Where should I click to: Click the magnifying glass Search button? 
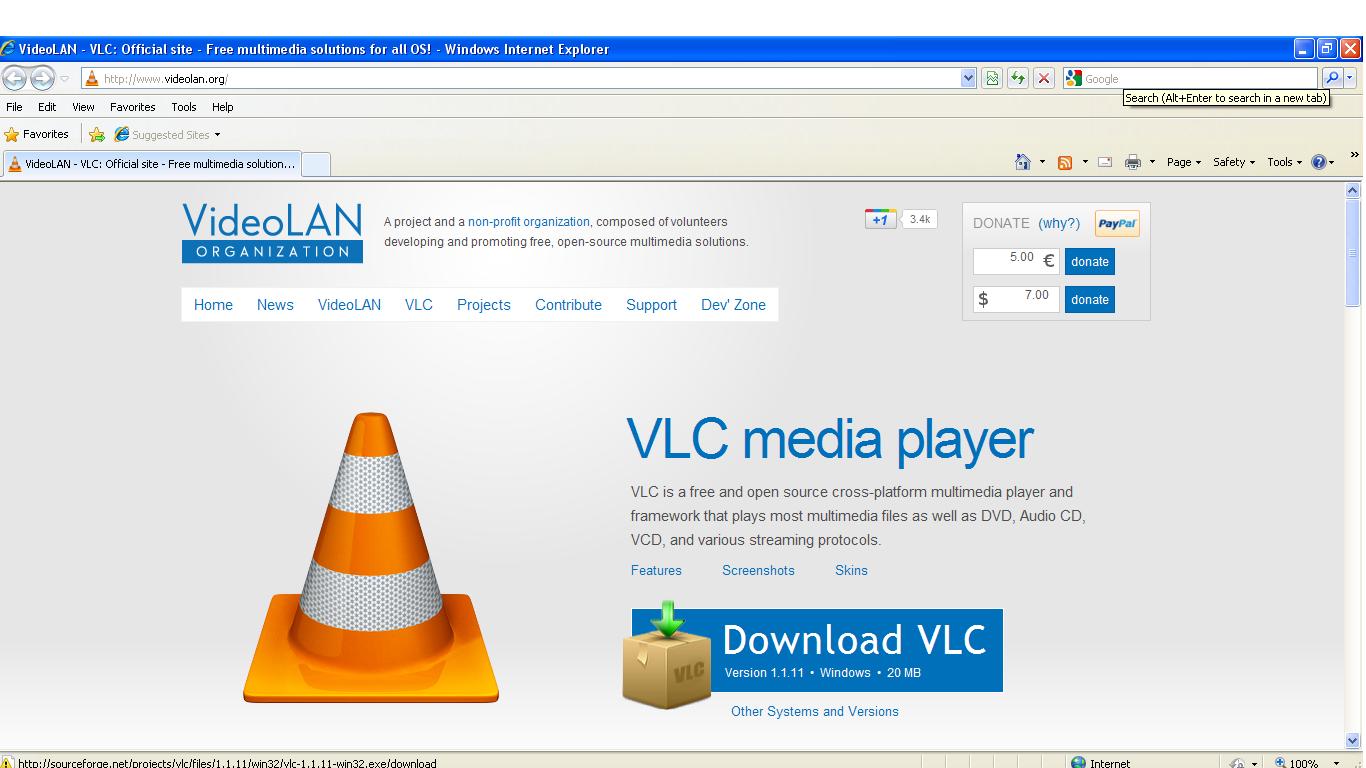[x=1332, y=78]
